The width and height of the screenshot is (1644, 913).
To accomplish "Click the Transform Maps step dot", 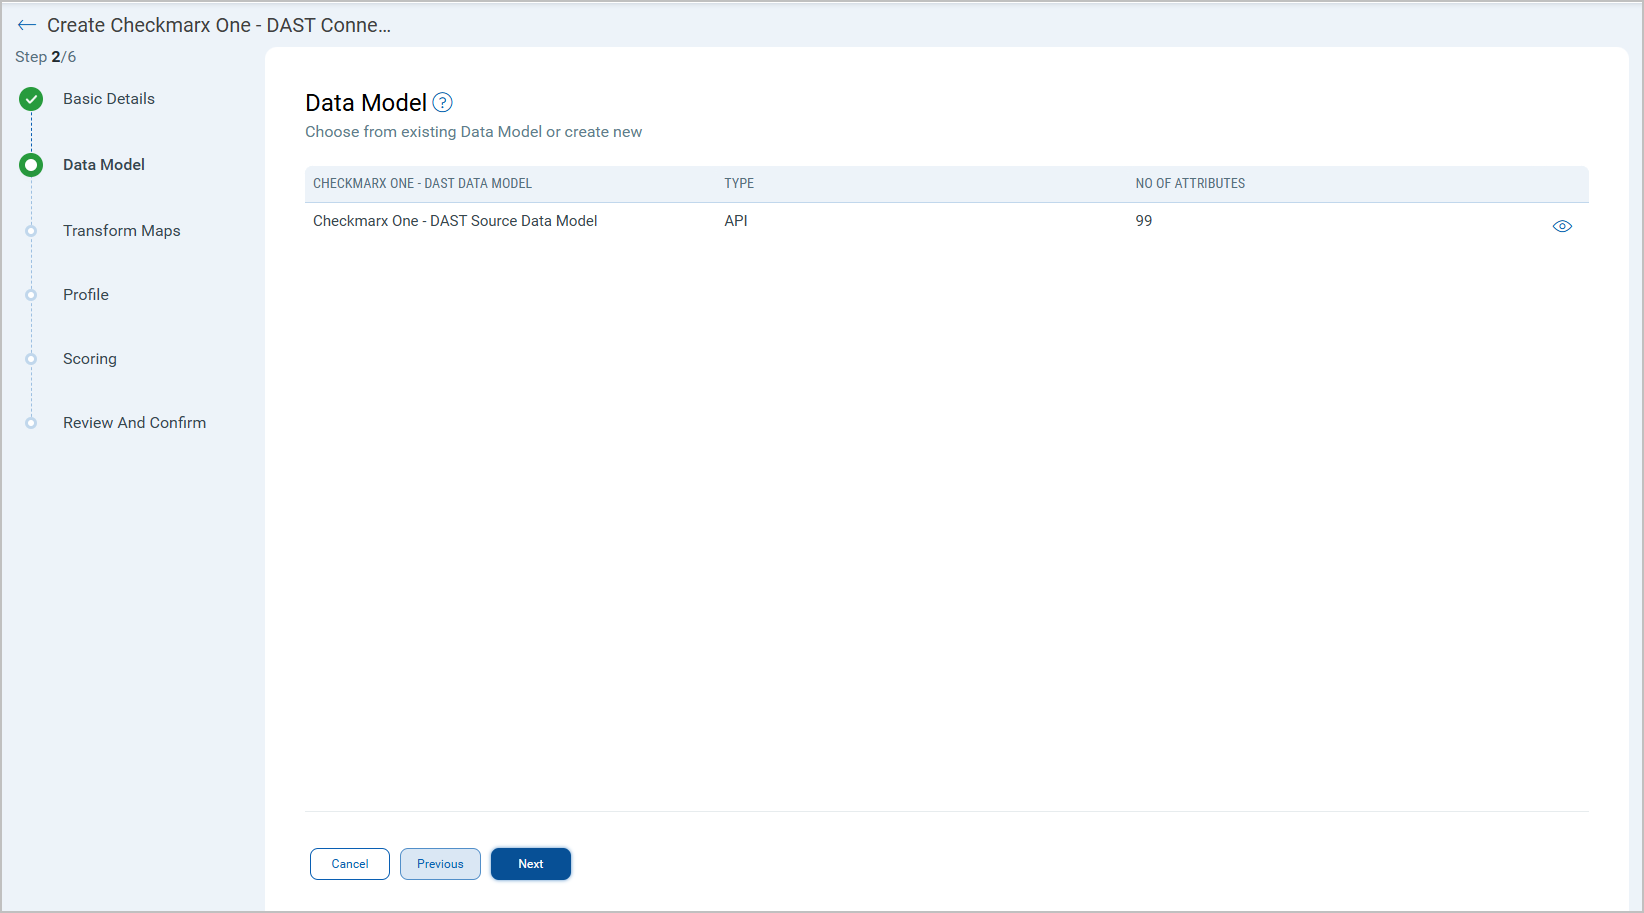I will point(31,231).
